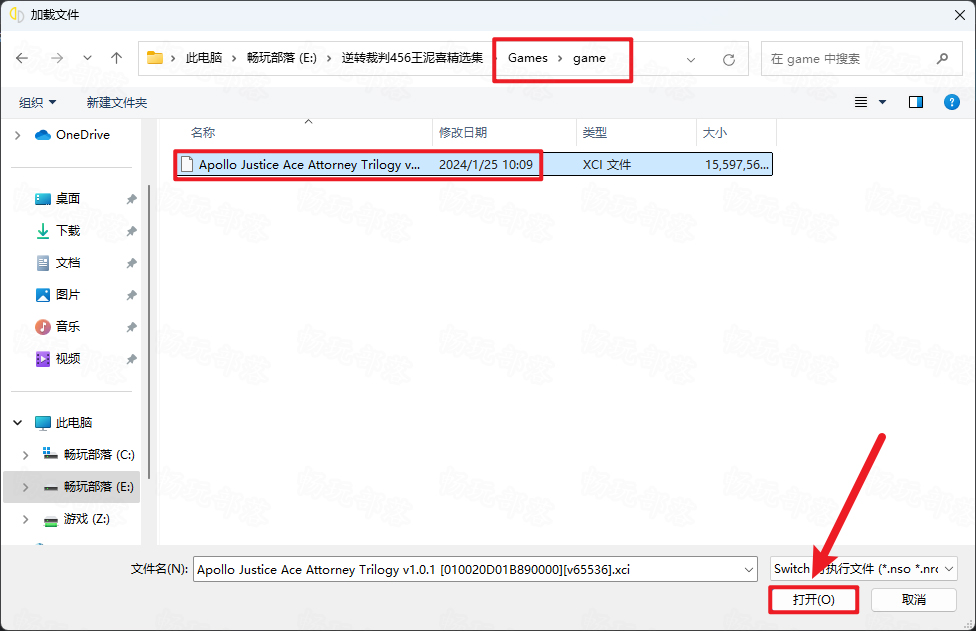976x631 pixels.
Task: Unpin 图片 using its pin icon
Action: [131, 296]
